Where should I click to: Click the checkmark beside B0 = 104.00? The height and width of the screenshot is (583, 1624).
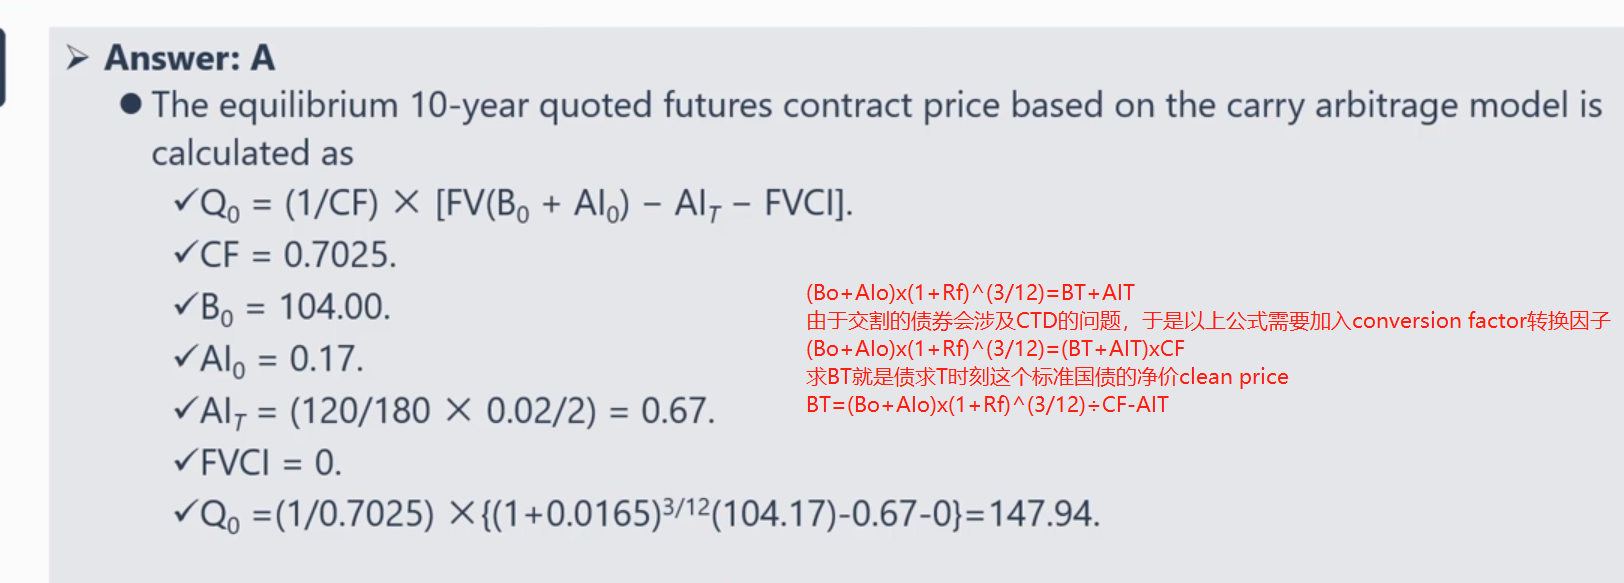click(x=185, y=305)
